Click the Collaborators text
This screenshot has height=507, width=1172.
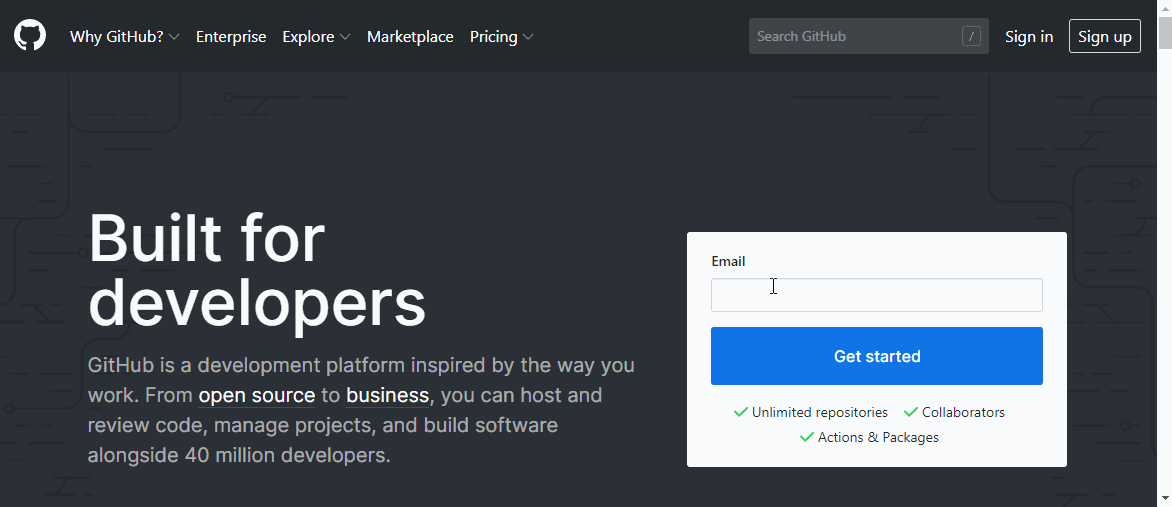[x=963, y=412]
